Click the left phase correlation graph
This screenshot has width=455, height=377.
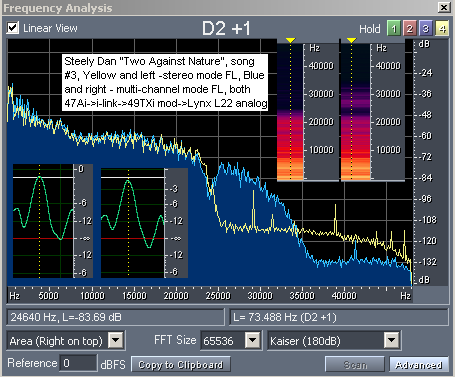click(43, 221)
